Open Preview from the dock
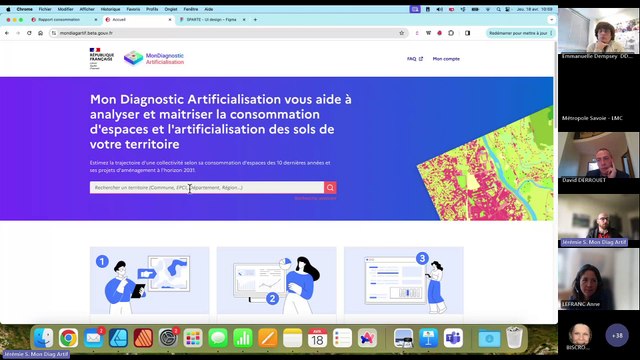The image size is (640, 360). click(x=403, y=338)
